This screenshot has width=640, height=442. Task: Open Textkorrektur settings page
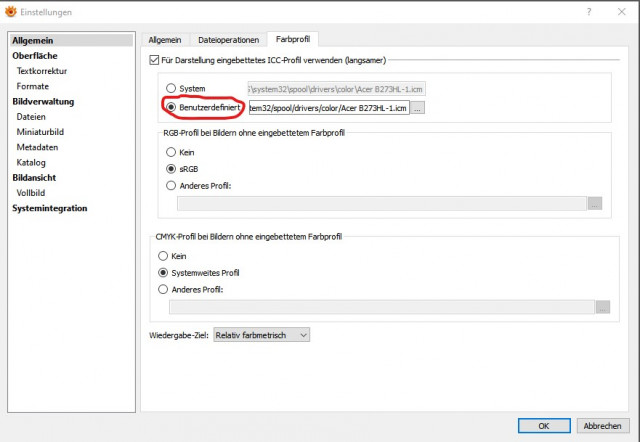pyautogui.click(x=42, y=71)
